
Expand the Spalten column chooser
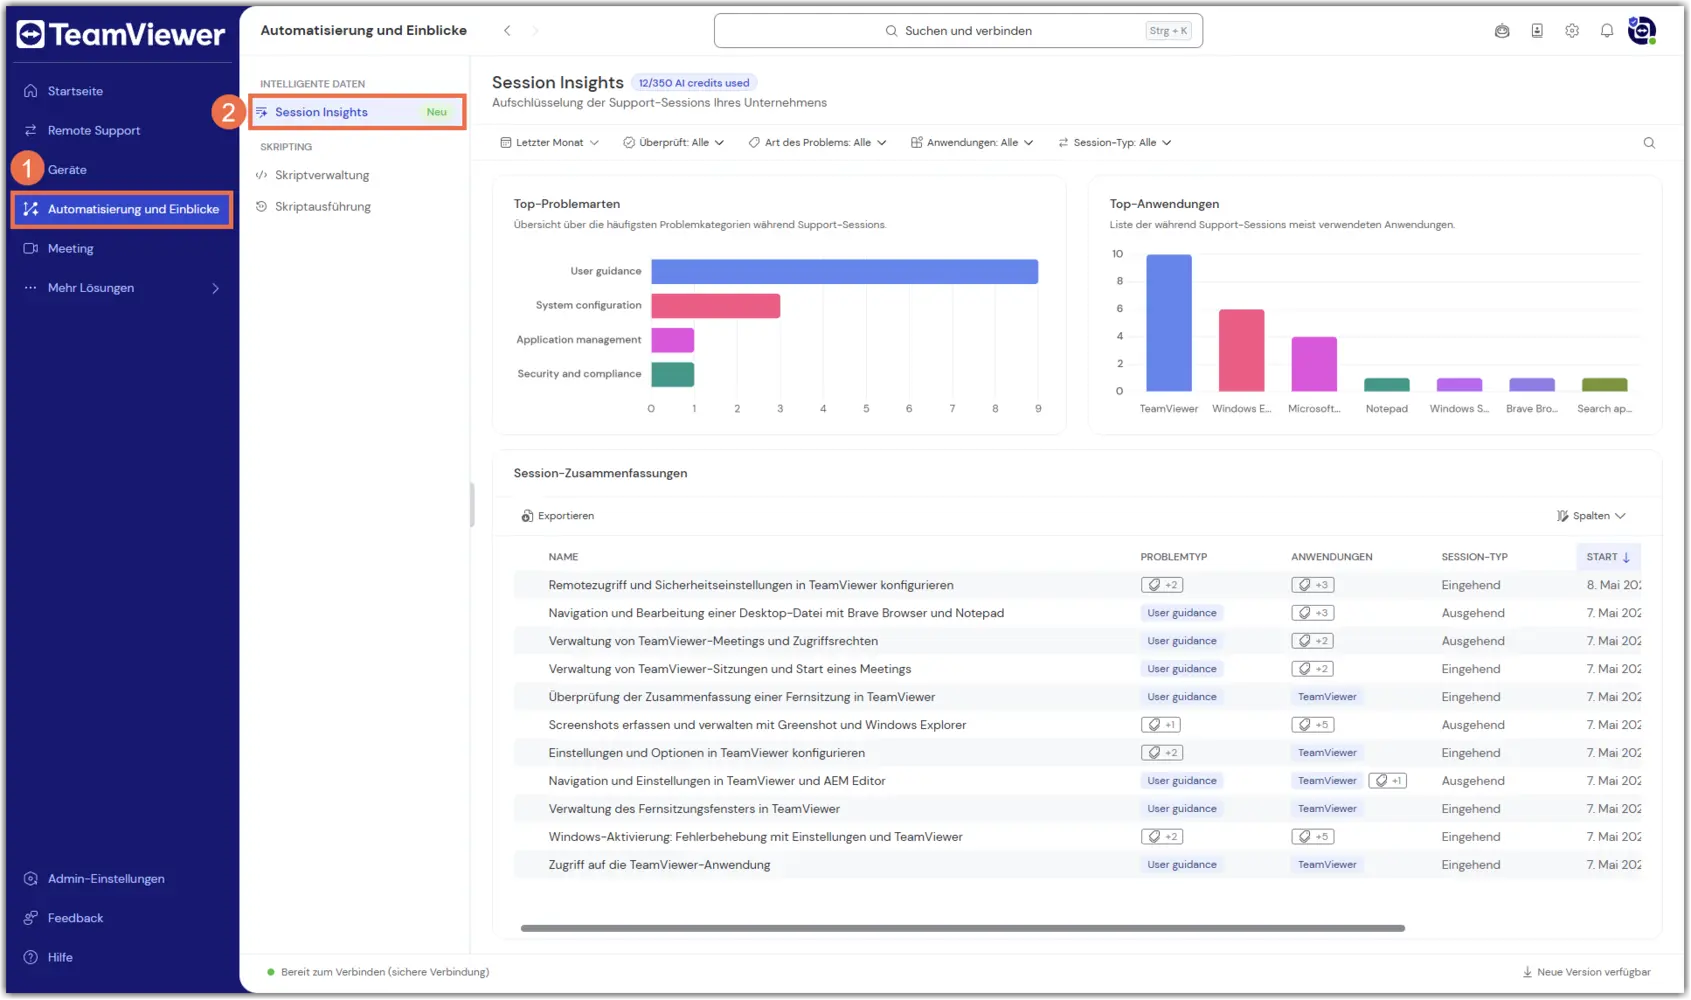pos(1591,516)
